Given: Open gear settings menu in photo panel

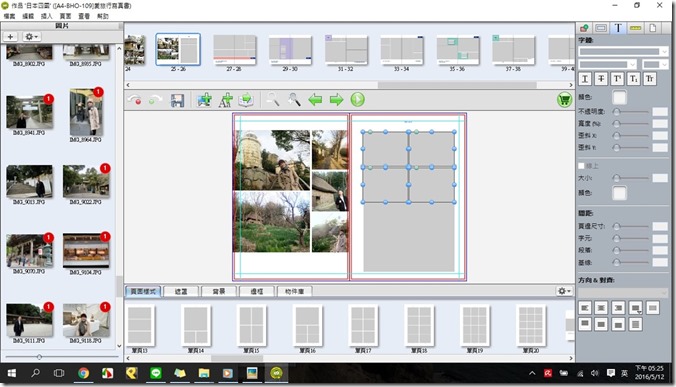Looking at the screenshot, I should (x=31, y=37).
